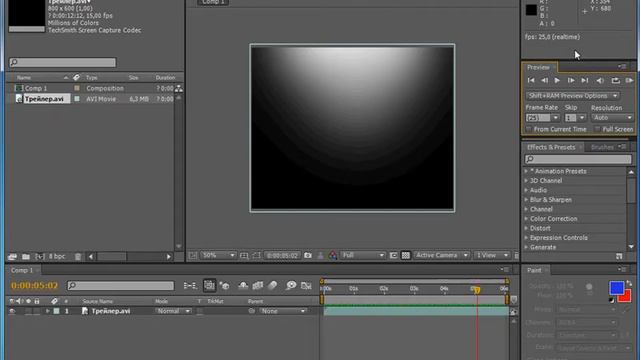Select Comp 1 in the Project panel

click(x=36, y=88)
